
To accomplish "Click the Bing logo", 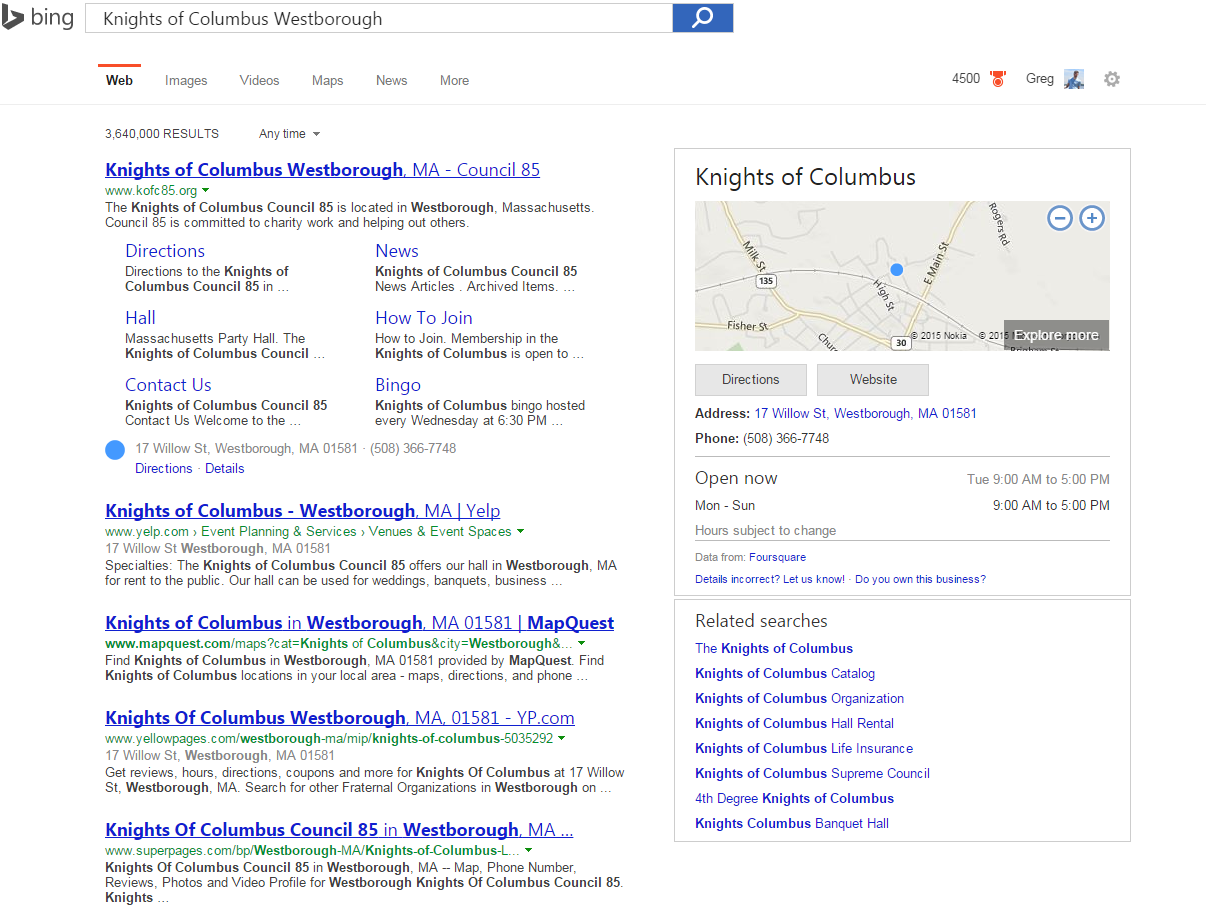I will pos(38,17).
